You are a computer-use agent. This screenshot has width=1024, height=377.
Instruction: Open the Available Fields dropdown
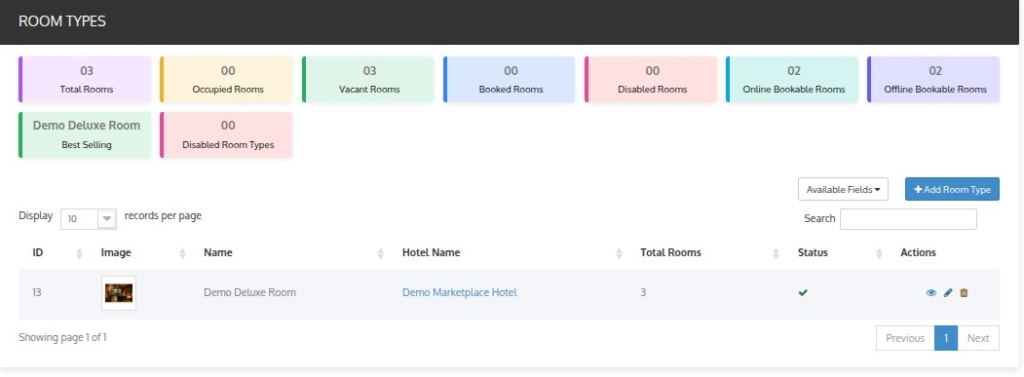[x=842, y=189]
